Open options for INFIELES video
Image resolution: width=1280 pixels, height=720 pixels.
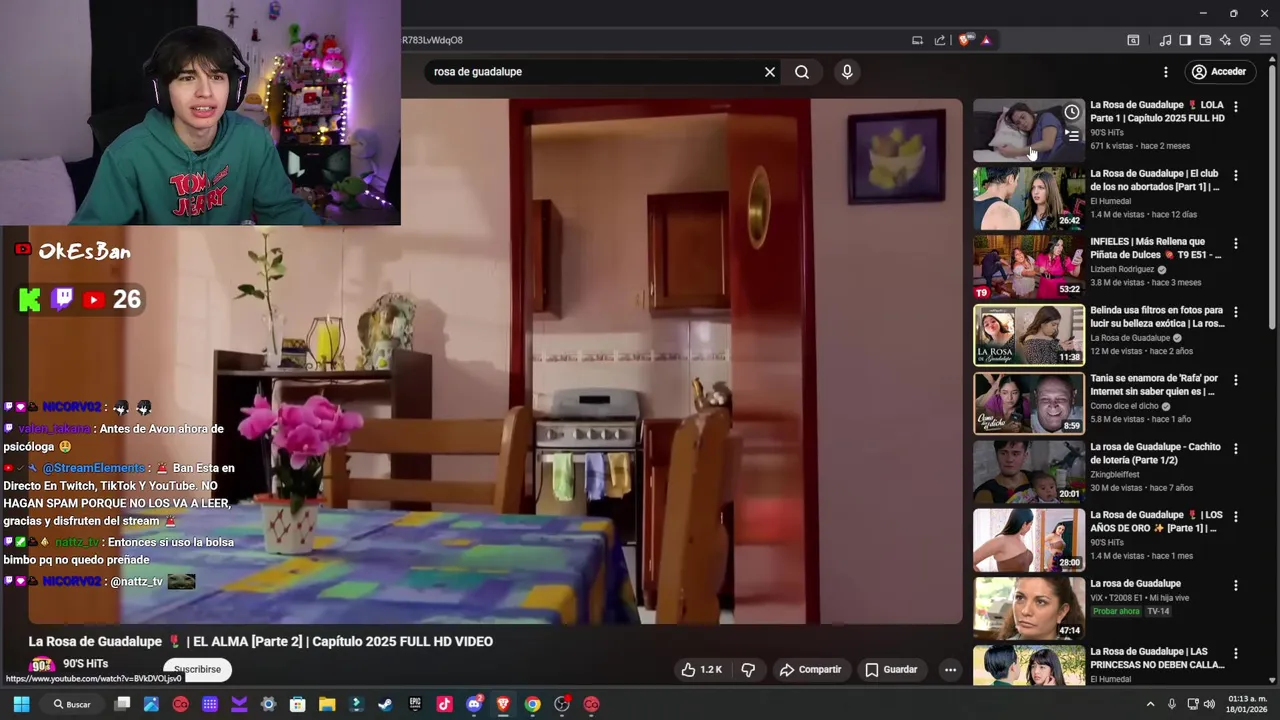point(1236,243)
